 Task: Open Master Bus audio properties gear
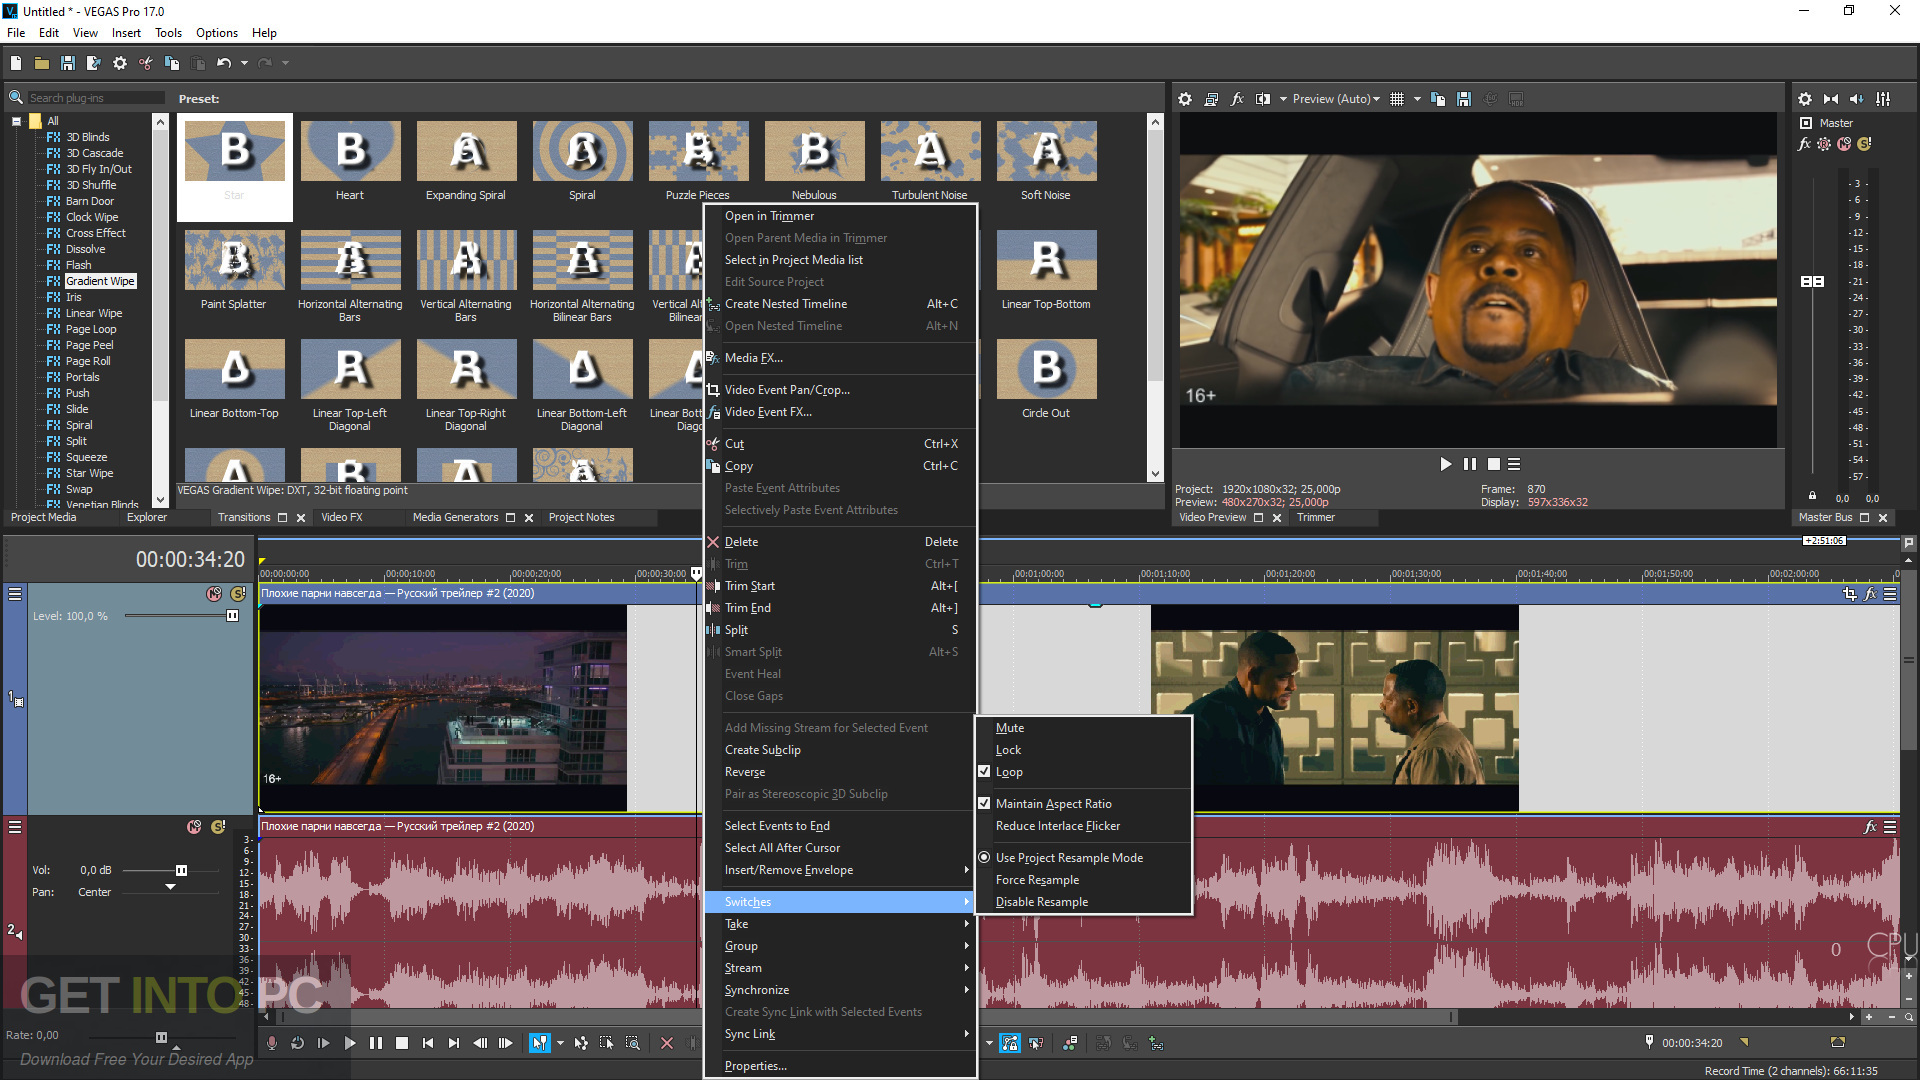[1805, 99]
